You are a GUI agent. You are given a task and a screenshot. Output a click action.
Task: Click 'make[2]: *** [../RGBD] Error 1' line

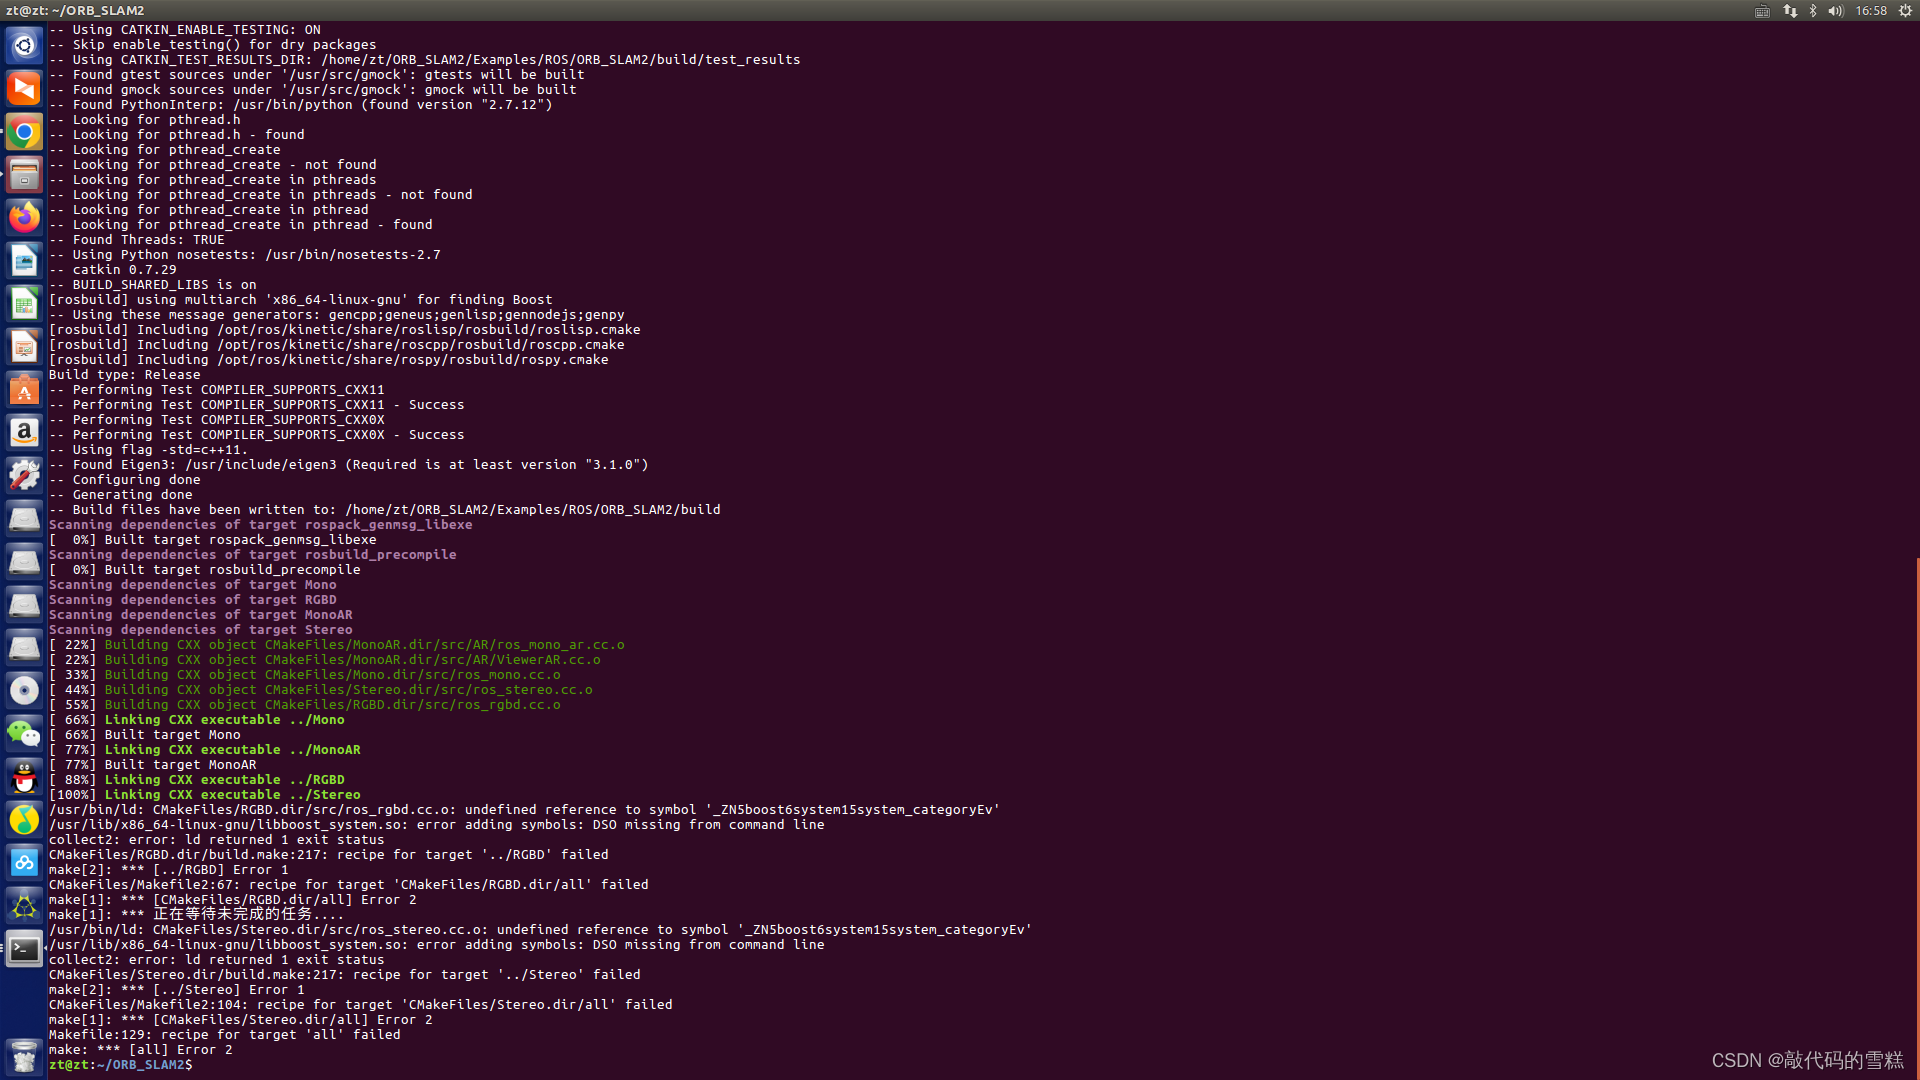169,870
